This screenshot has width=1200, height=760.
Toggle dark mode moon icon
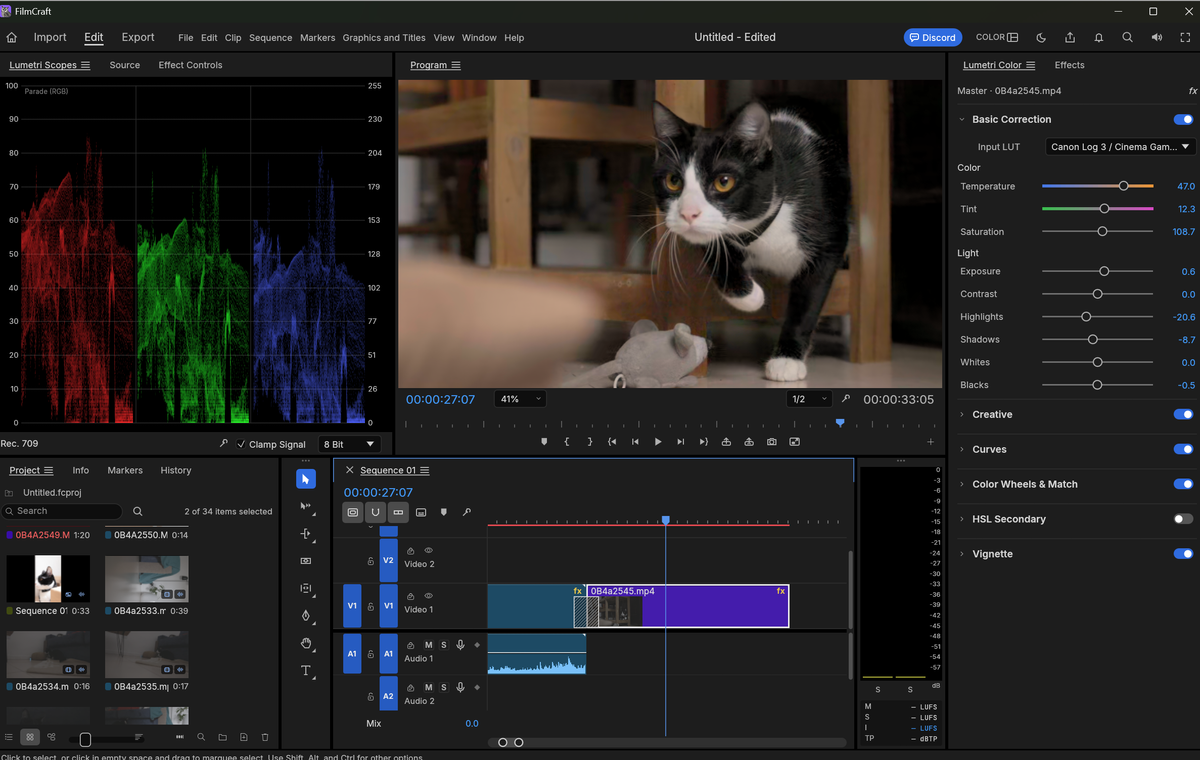(1041, 37)
